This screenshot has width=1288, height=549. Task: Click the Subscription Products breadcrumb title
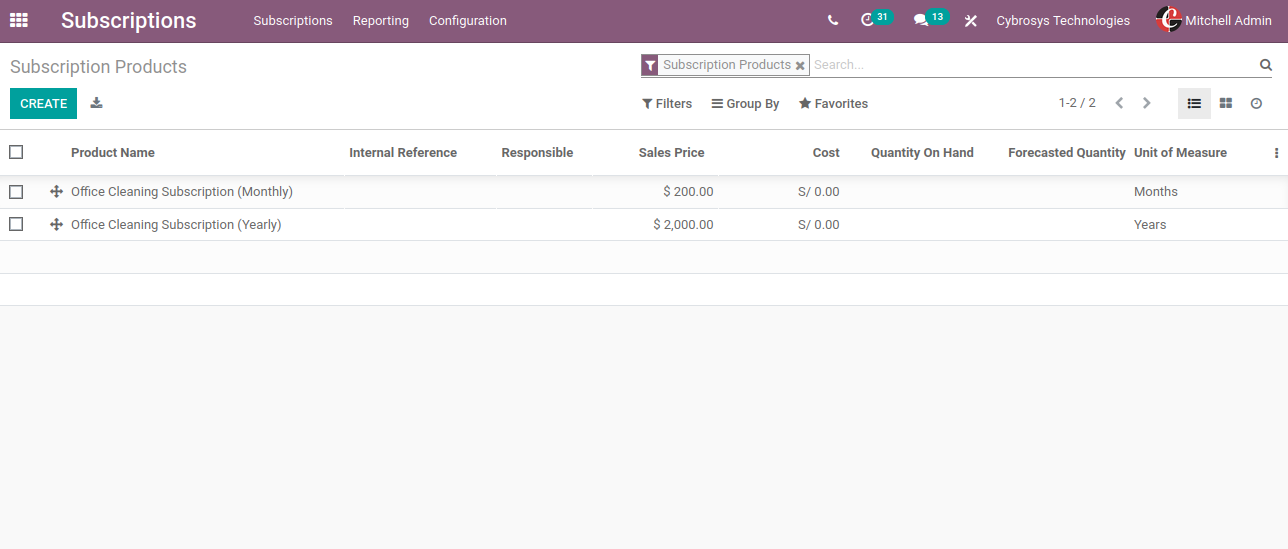98,67
